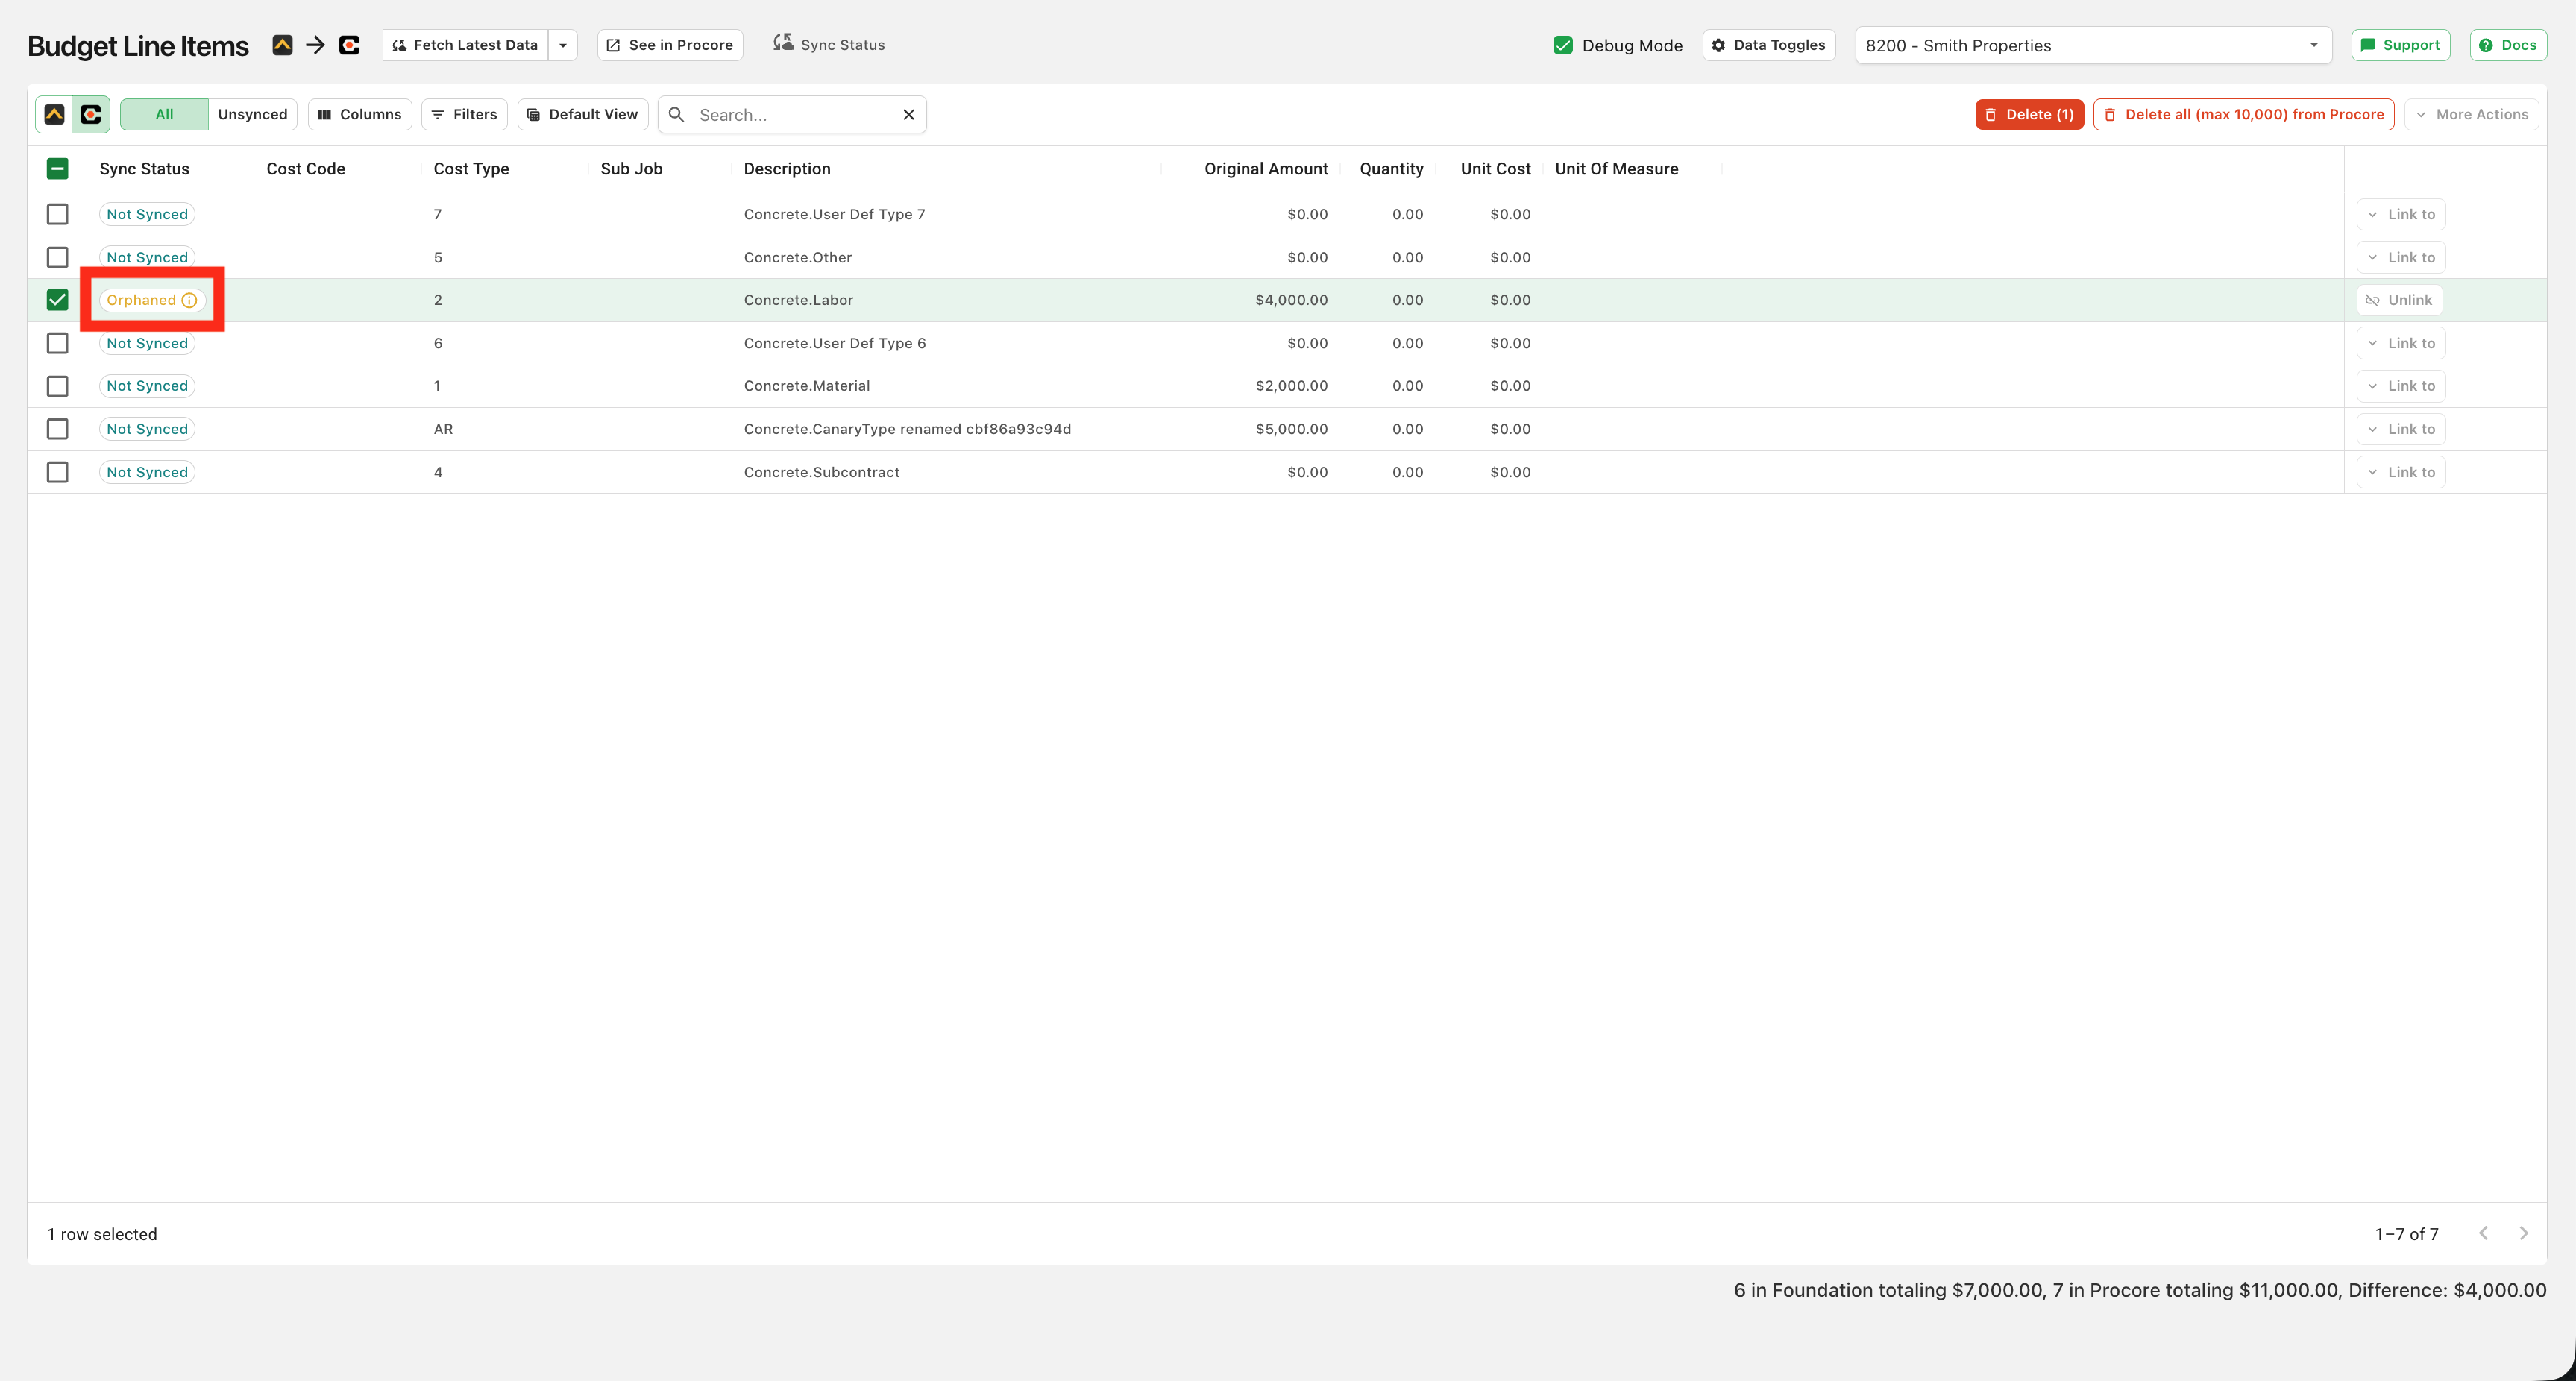Click the Concrete.CanaryType renamed cbf86a93c94d description
The width and height of the screenshot is (2576, 1381).
(x=907, y=429)
